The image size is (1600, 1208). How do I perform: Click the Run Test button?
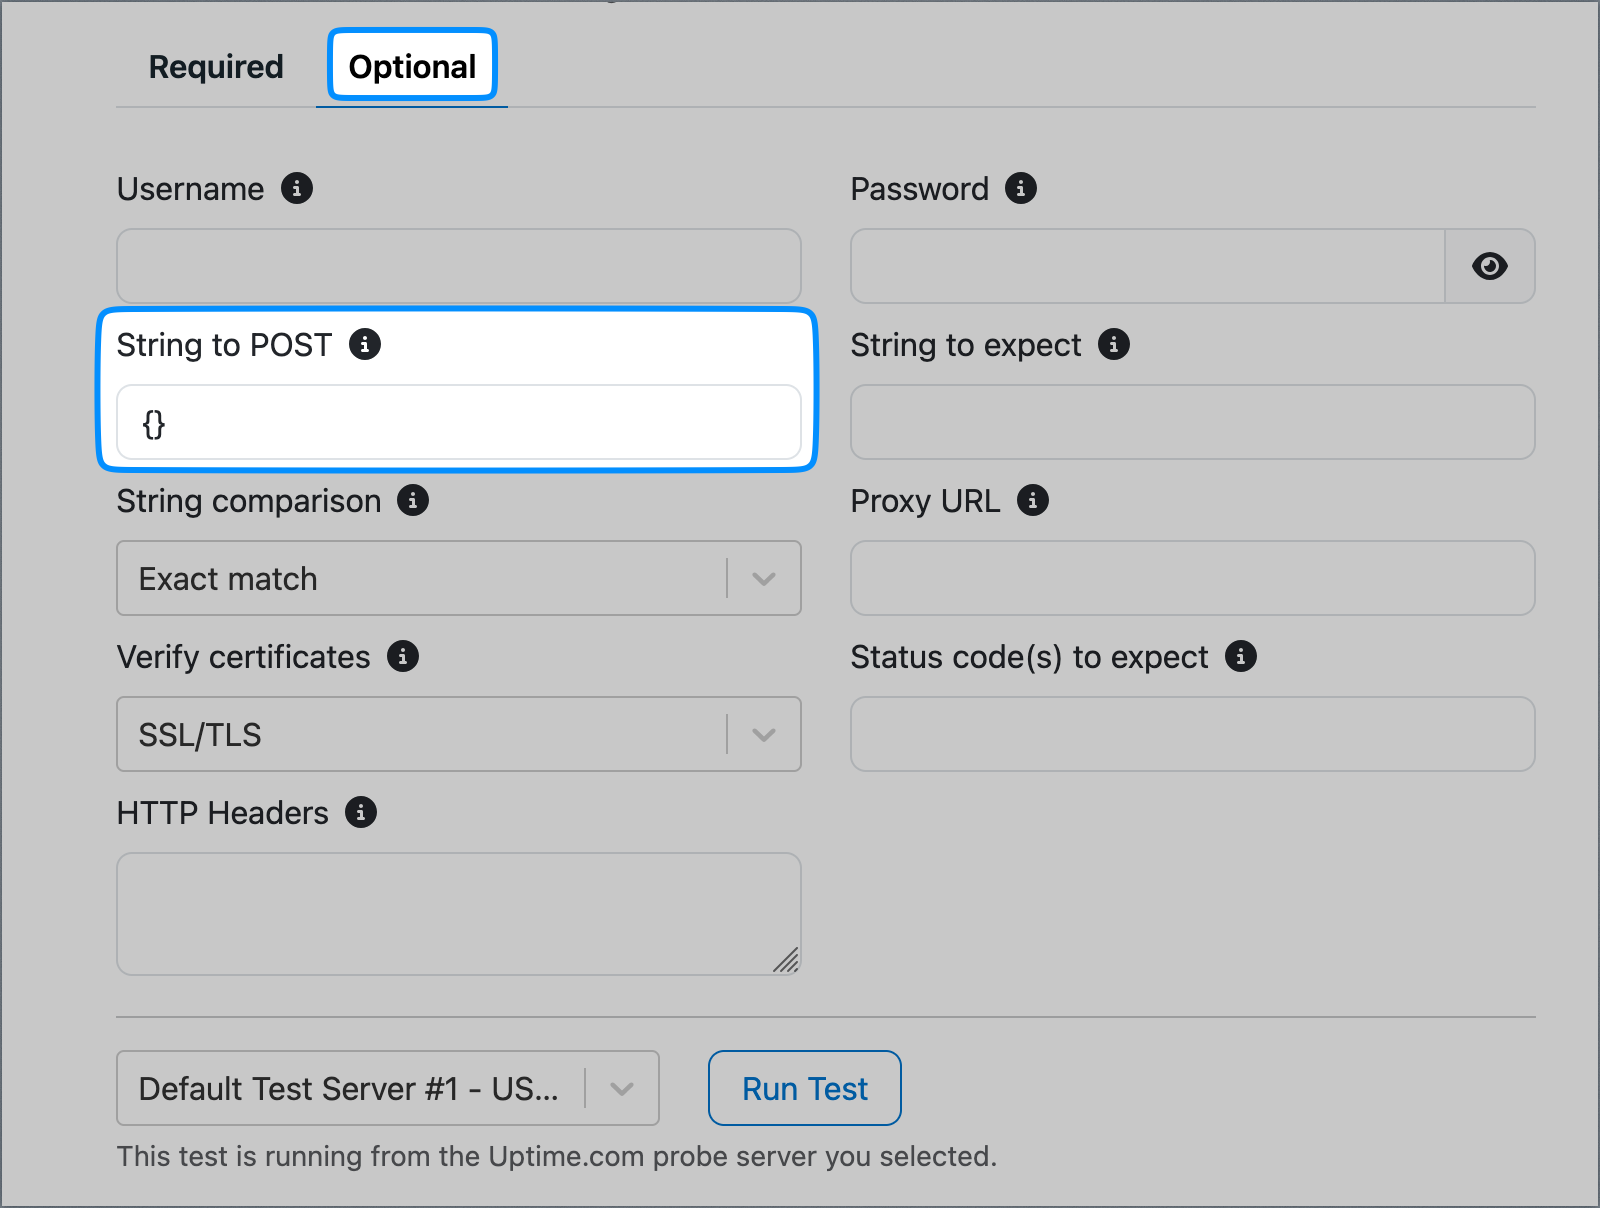tap(805, 1088)
